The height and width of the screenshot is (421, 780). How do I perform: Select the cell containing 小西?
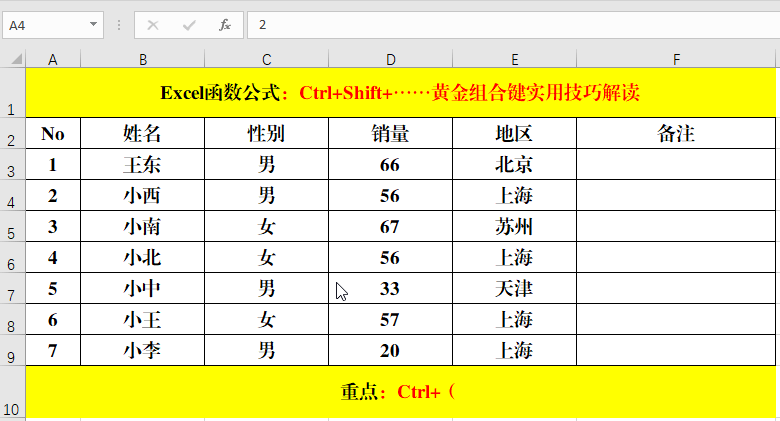pos(142,195)
